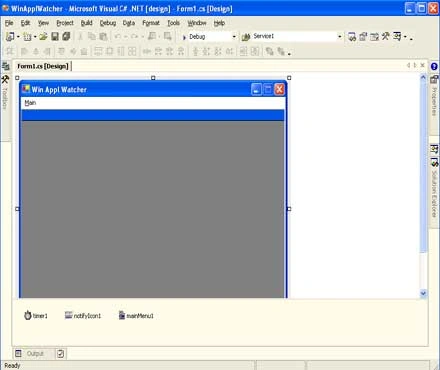Viewport: 440px width, 370px height.
Task: Click the Server Explorer icon on left edge
Action: [x=6, y=66]
